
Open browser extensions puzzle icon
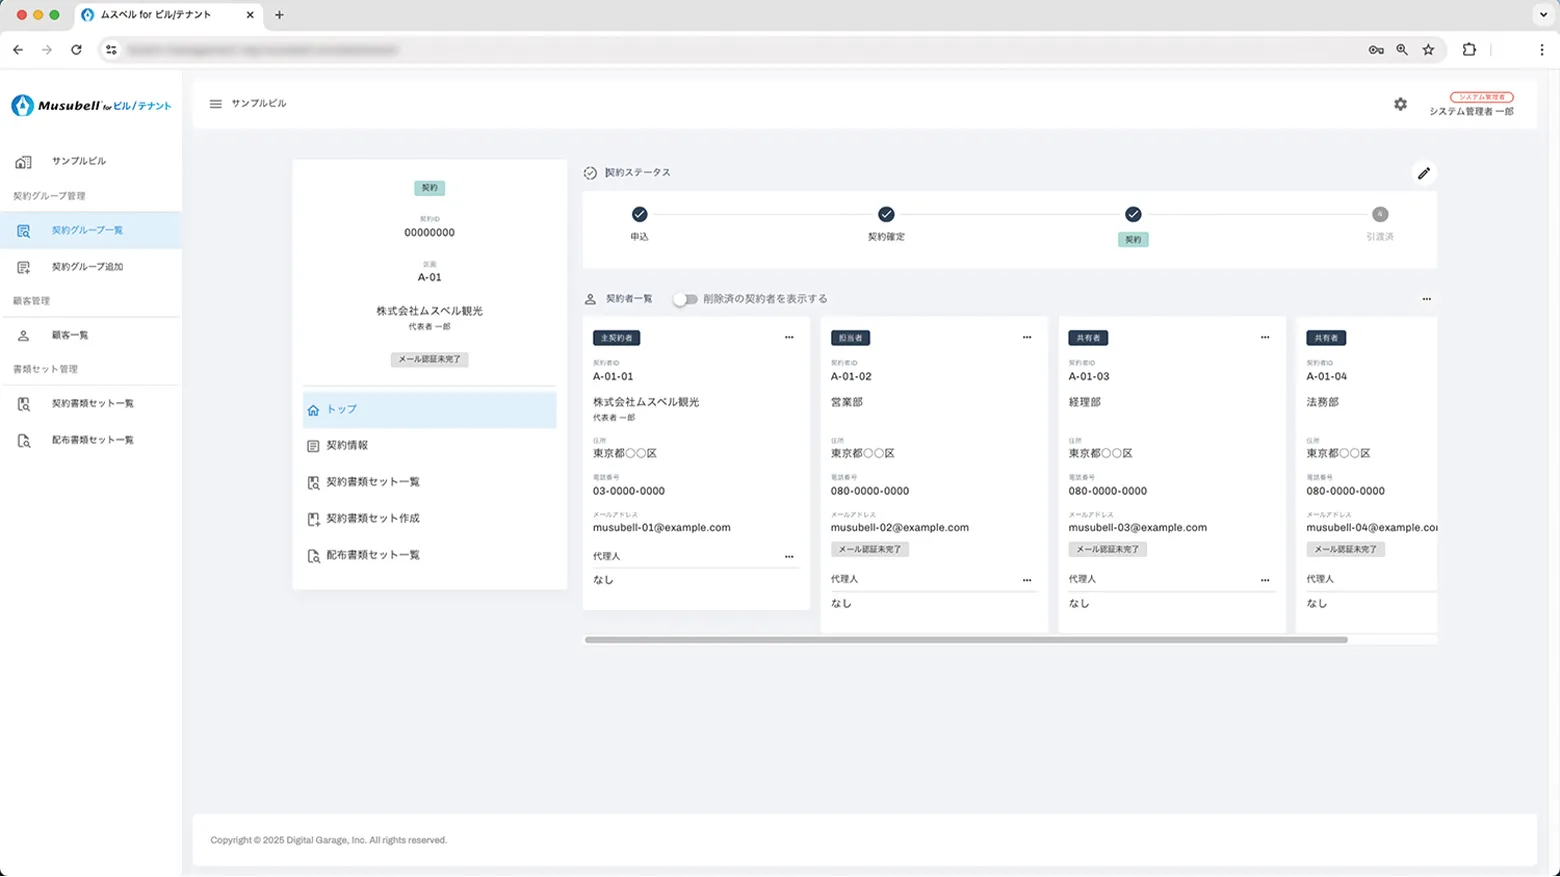point(1468,50)
